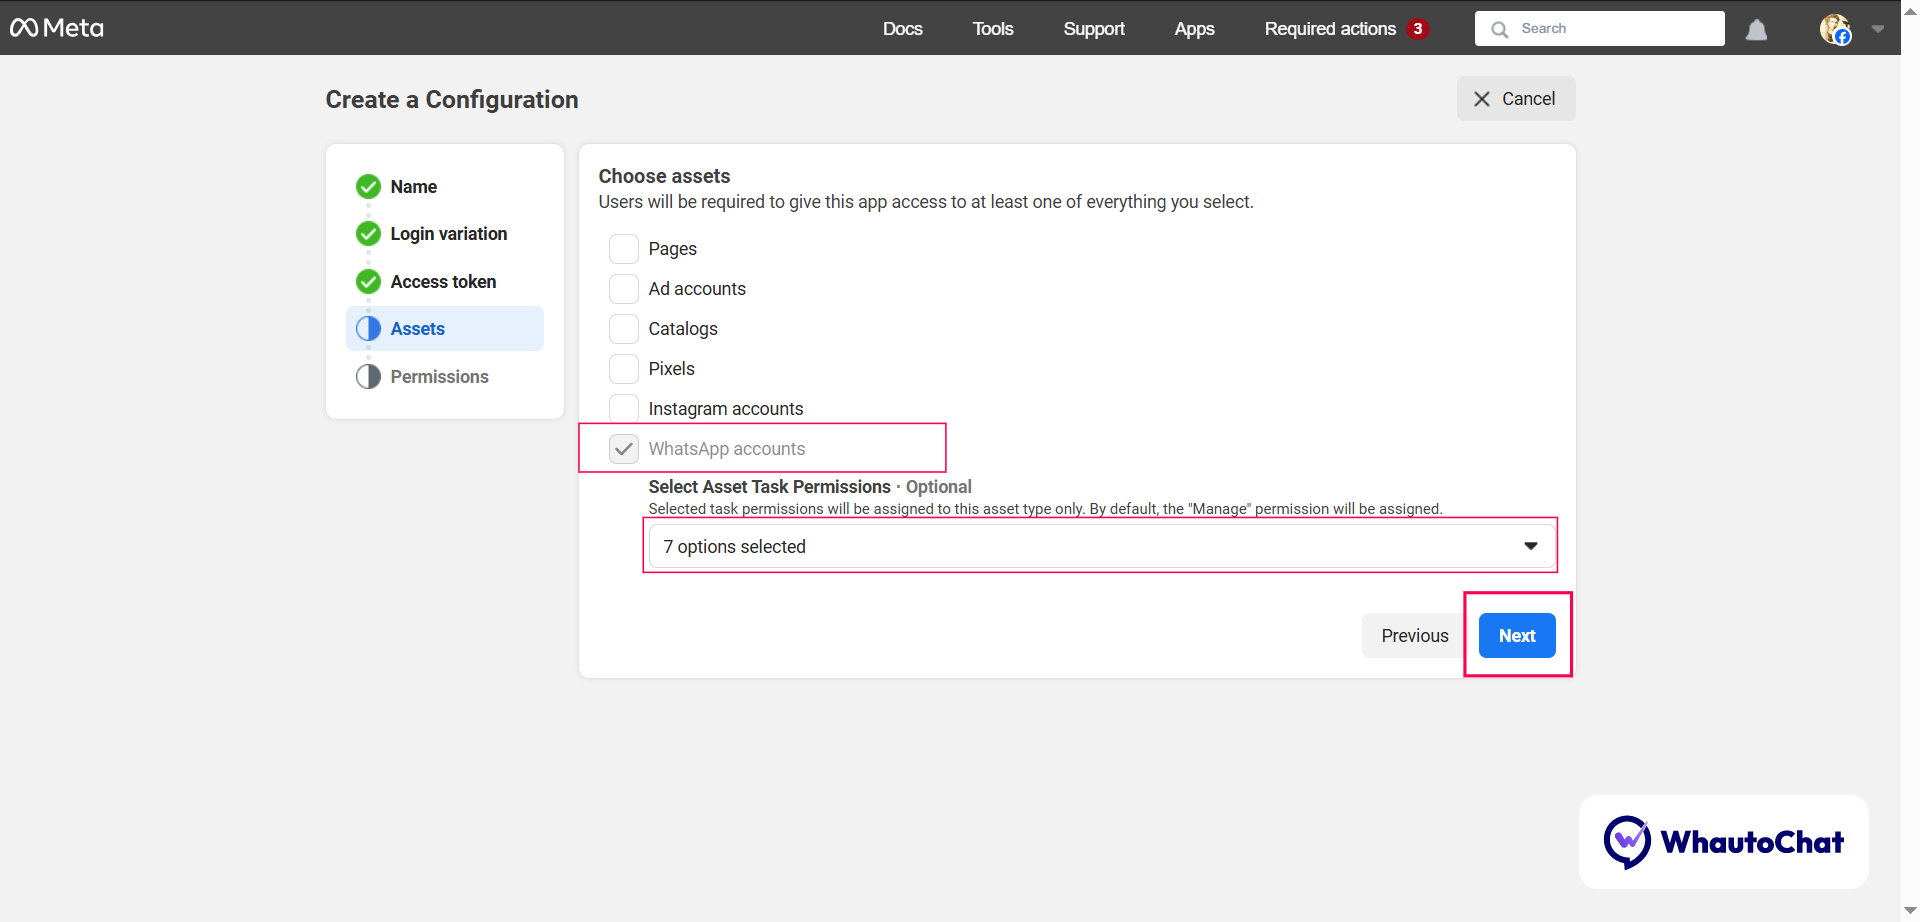
Task: Expand the 7 options selected dropdown
Action: click(x=1100, y=547)
